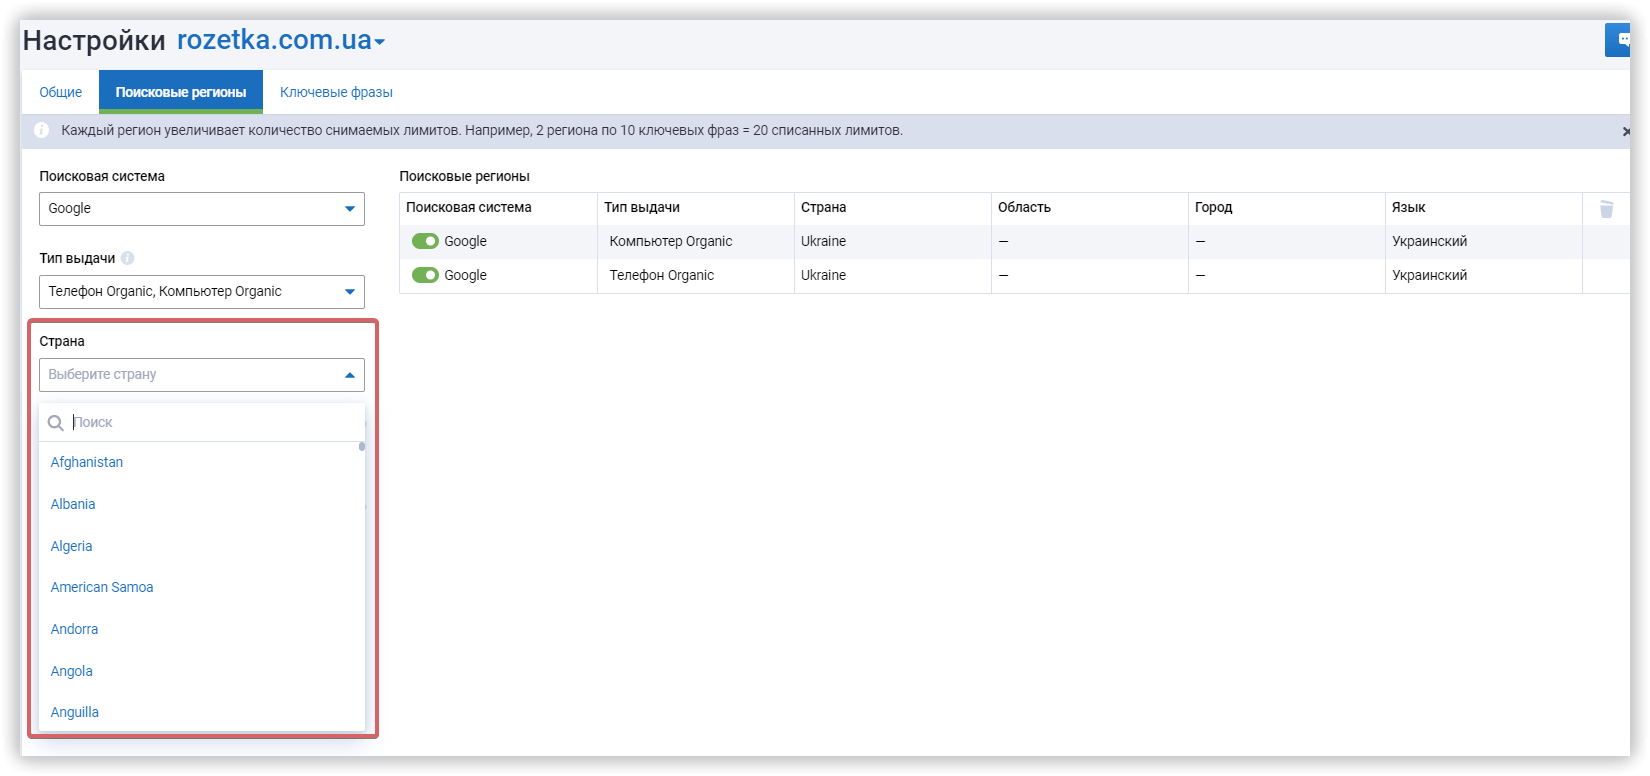Collapse the Страна country dropdown
Viewport: 1650px width, 776px height.
[x=349, y=375]
